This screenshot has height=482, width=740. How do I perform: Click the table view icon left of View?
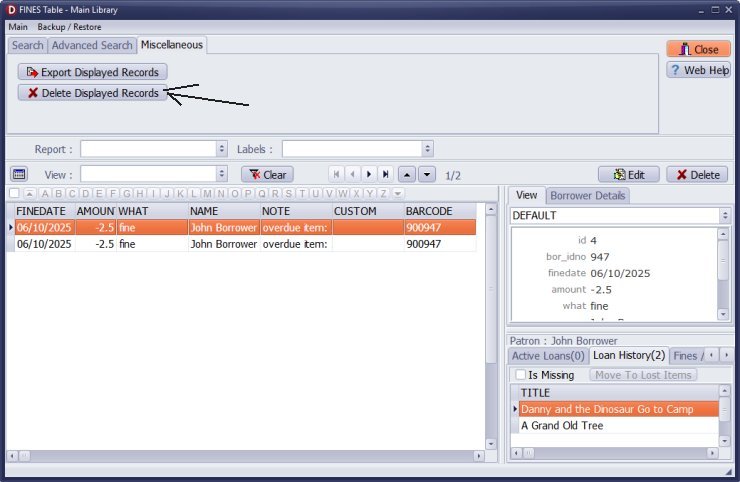(x=18, y=174)
